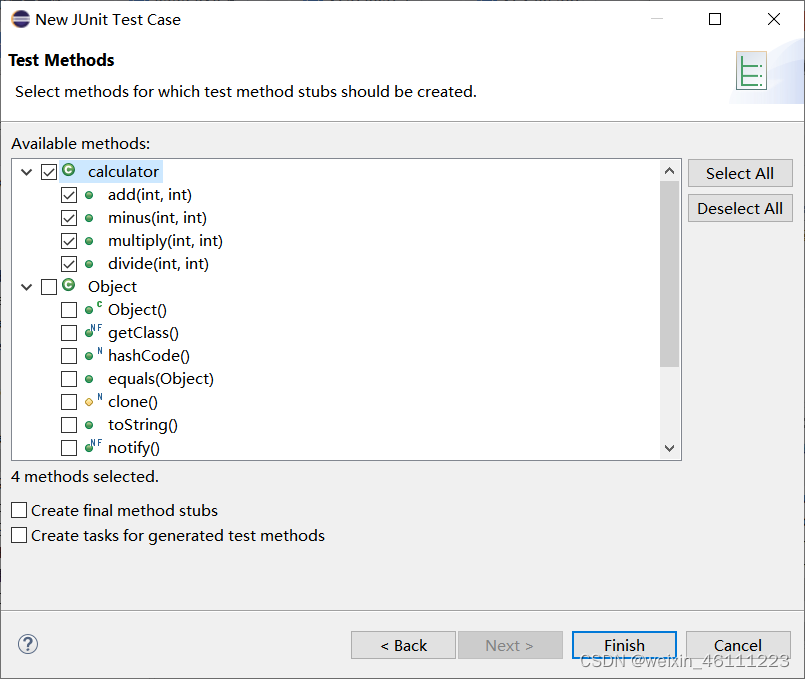Viewport: 805px width, 679px height.
Task: Click the constructor icon beside Object()
Action: [x=93, y=309]
